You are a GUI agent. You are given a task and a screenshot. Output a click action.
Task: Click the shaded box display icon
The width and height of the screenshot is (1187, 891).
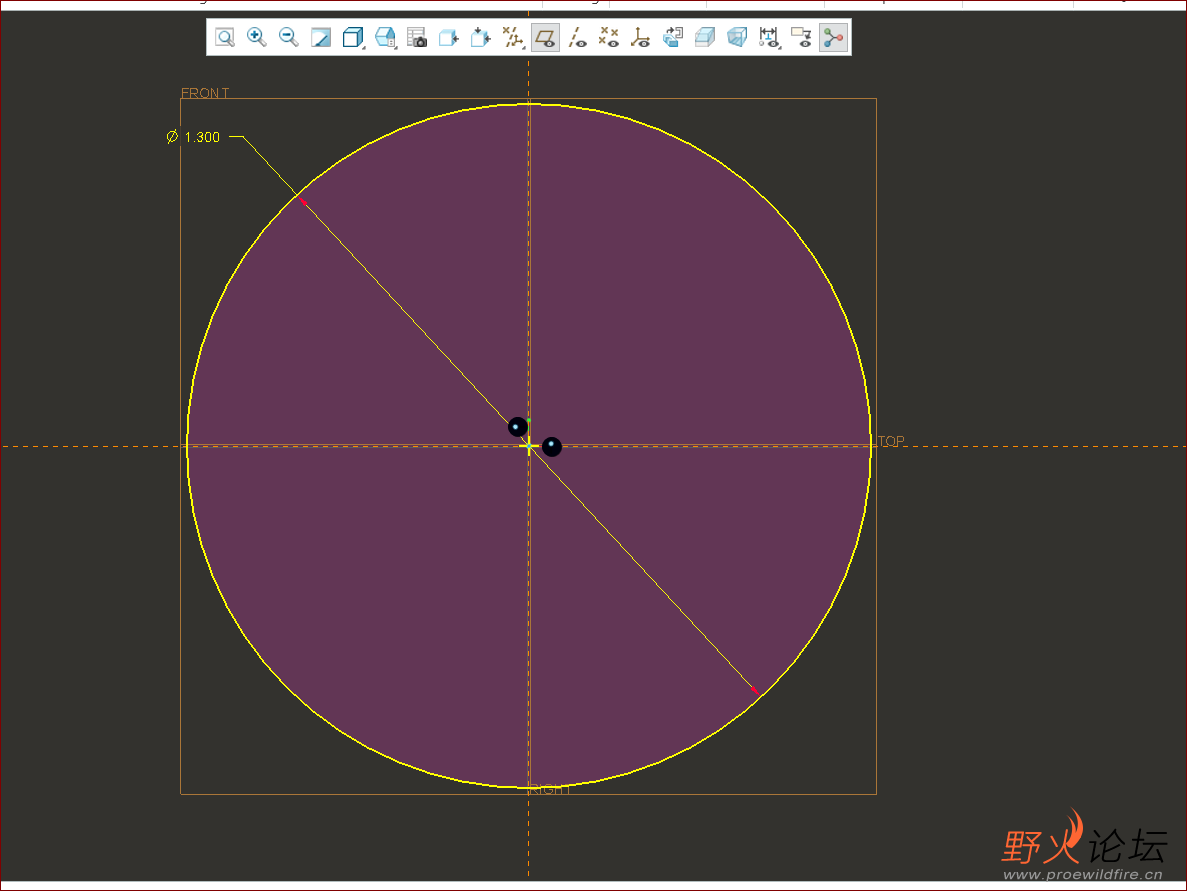[705, 37]
